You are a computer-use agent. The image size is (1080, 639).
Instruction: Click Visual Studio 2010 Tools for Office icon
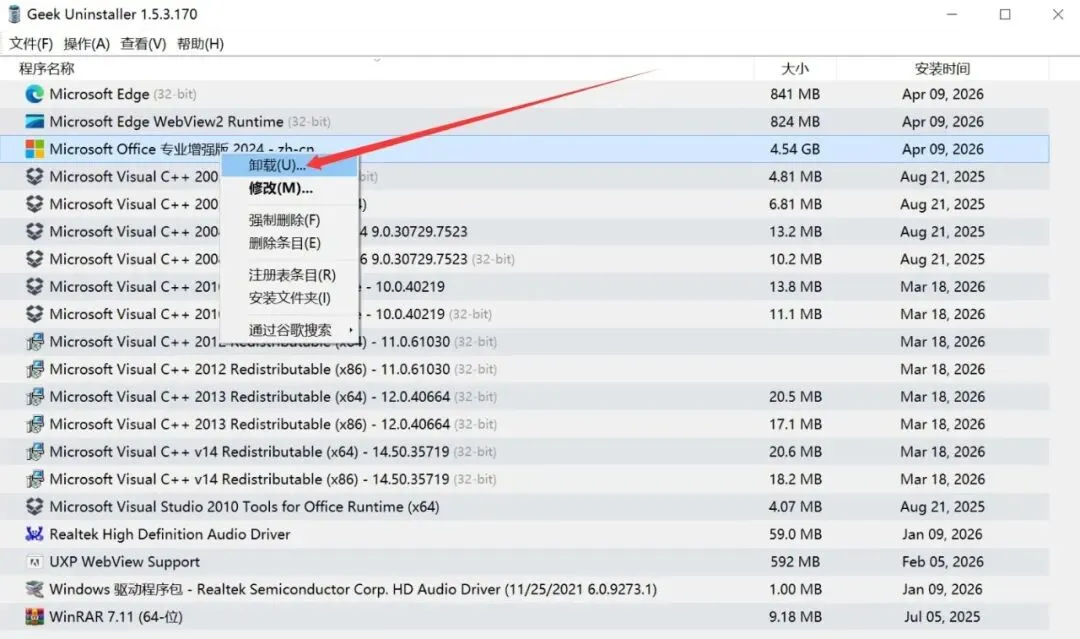click(34, 507)
